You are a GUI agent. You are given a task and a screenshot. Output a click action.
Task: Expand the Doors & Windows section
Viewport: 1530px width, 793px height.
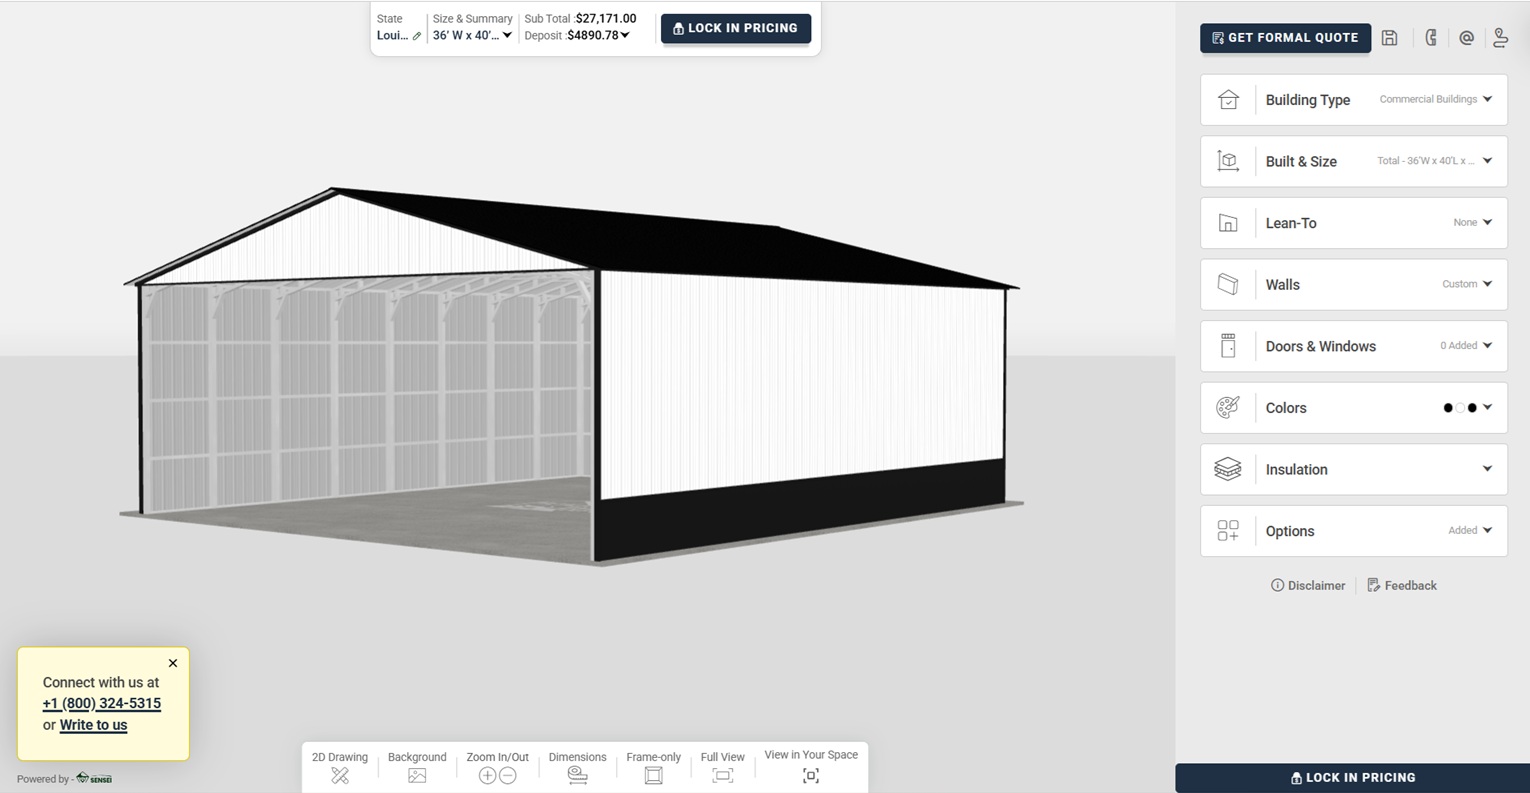[x=1354, y=346]
